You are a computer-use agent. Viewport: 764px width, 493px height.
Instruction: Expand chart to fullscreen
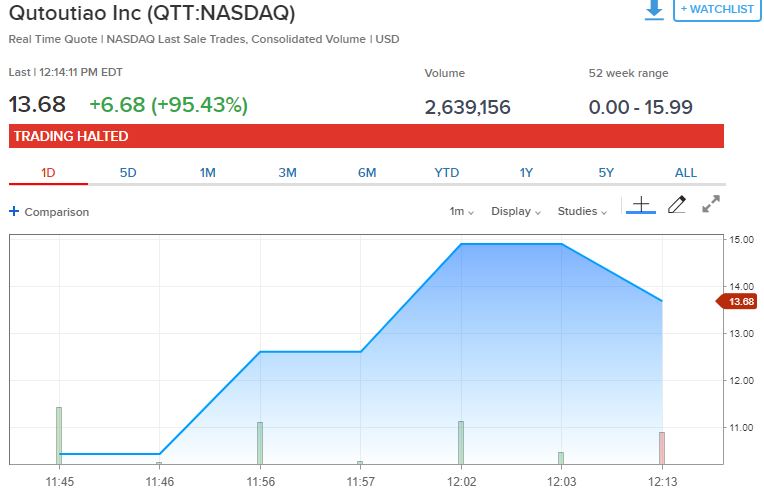(x=711, y=205)
